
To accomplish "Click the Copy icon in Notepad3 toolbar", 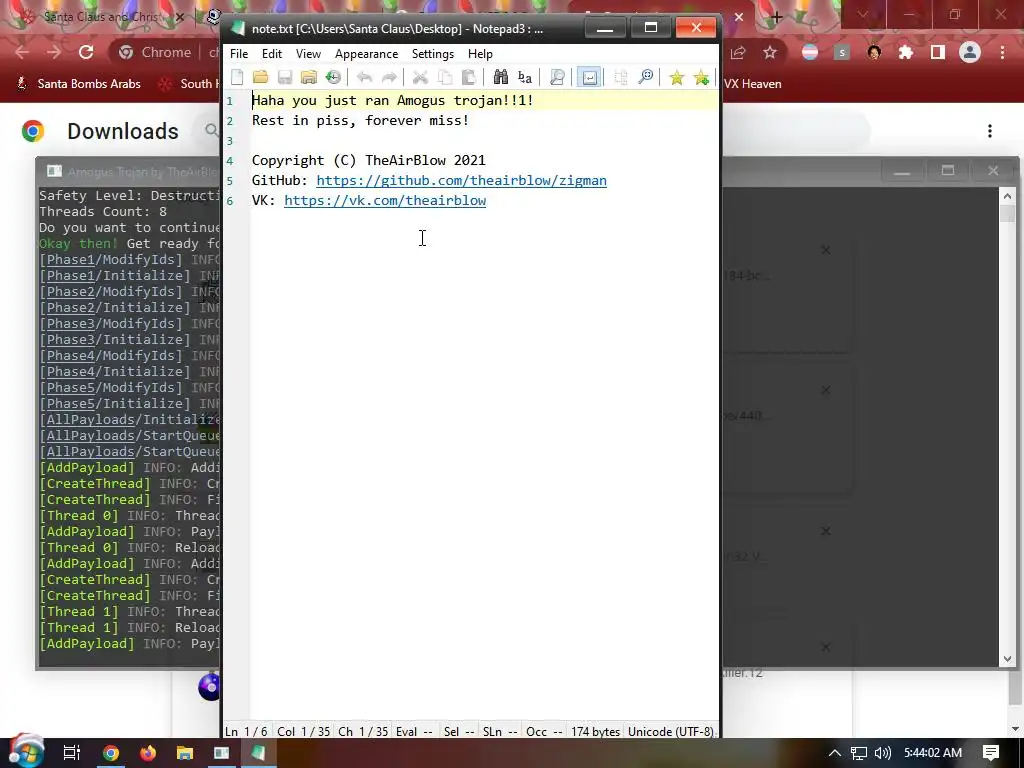I will [x=445, y=77].
